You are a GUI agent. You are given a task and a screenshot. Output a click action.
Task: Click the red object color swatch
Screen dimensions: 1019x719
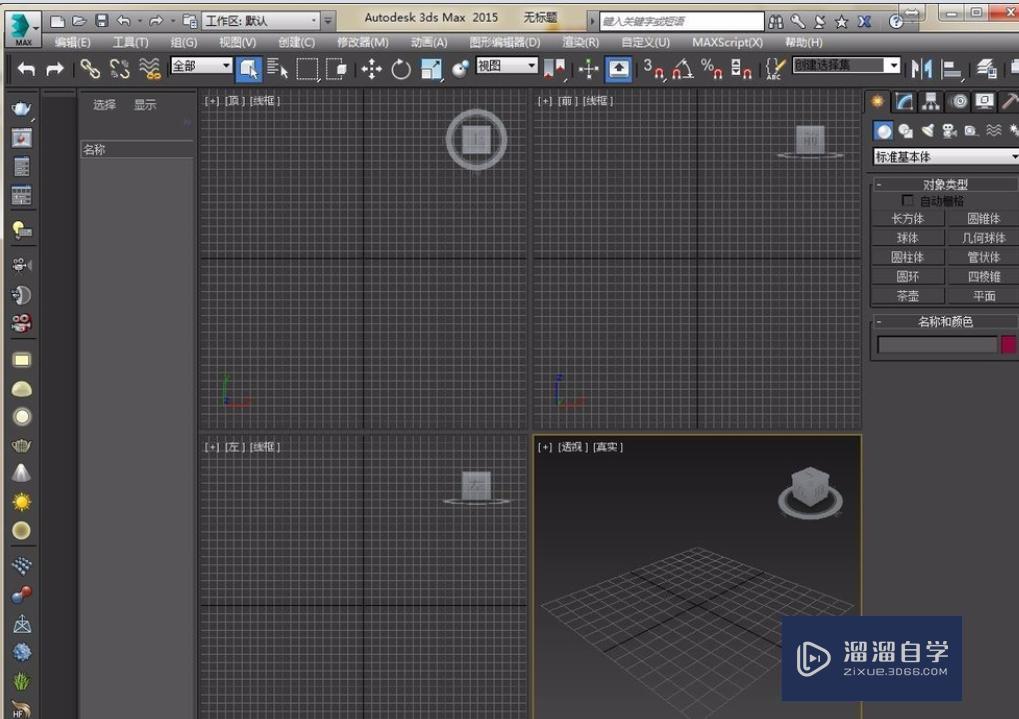(1008, 344)
